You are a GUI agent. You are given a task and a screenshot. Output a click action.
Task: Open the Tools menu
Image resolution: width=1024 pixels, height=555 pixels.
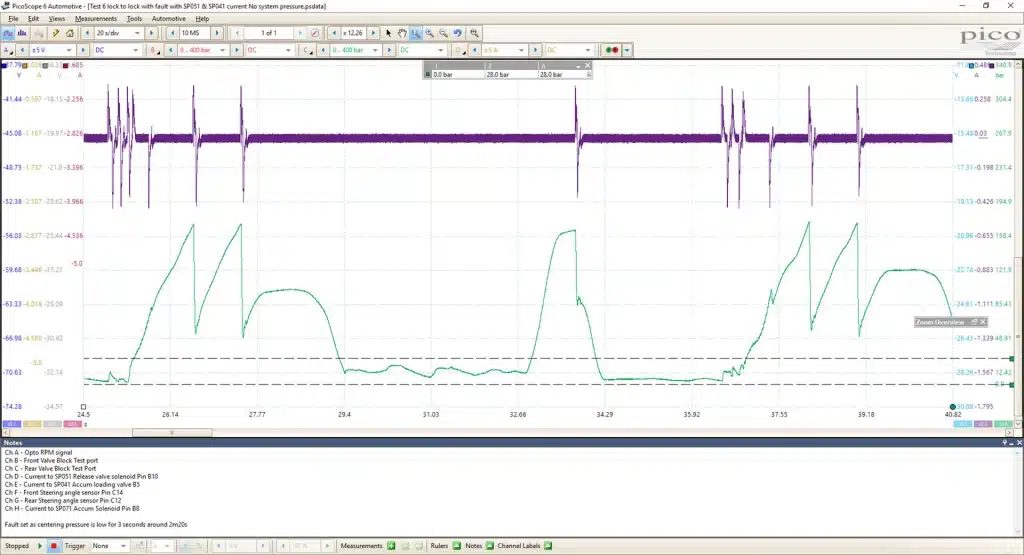134,19
